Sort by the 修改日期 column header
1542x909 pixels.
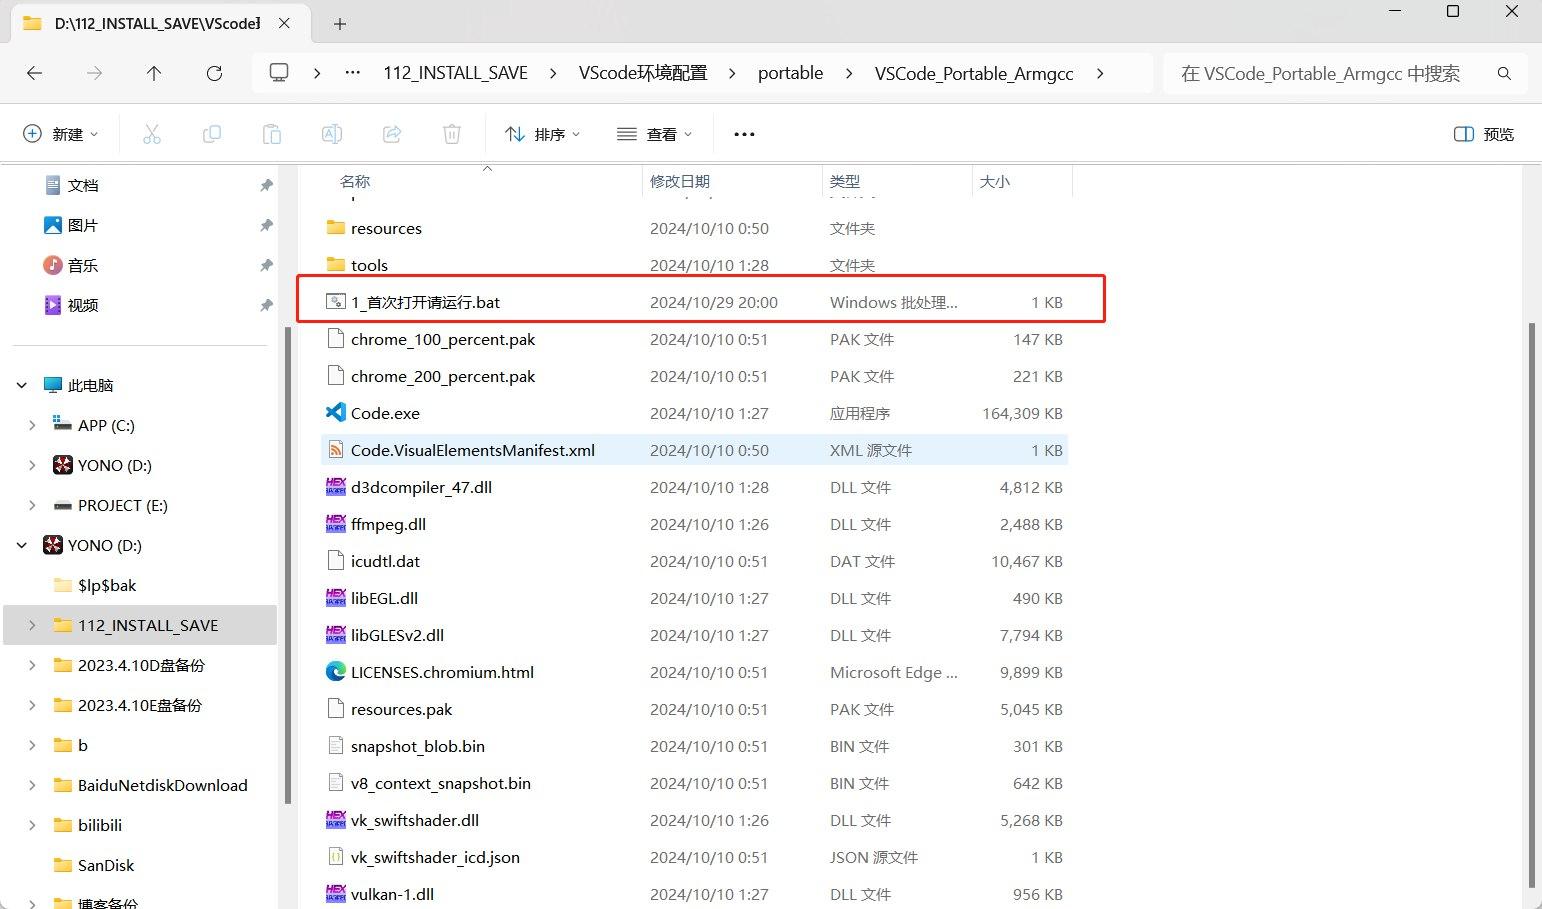point(680,181)
